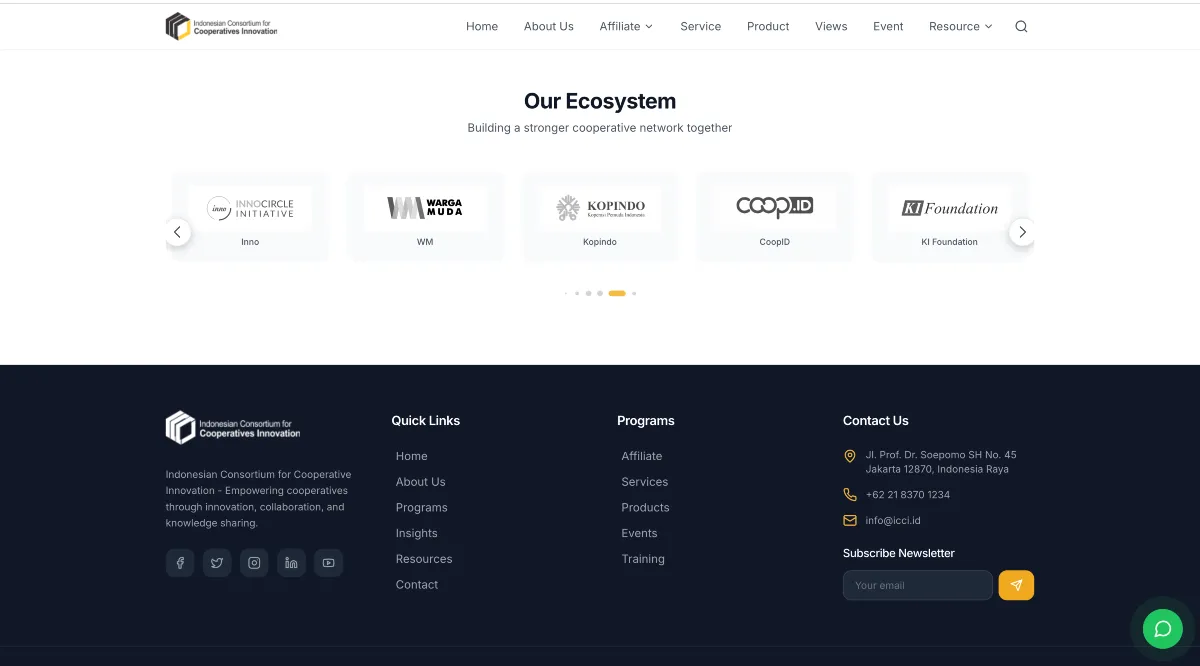Open Services under Programs
1200x666 pixels.
pos(645,482)
